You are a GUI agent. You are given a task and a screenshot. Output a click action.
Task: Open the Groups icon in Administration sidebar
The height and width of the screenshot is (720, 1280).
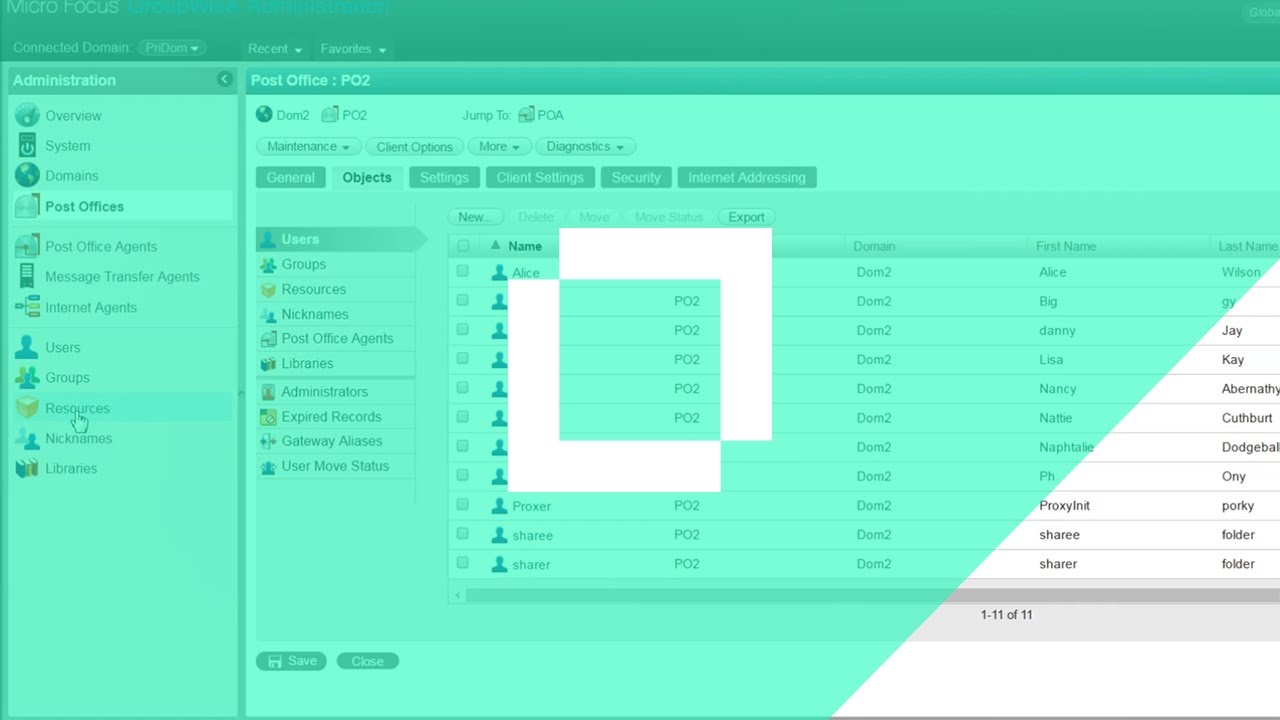pyautogui.click(x=27, y=377)
